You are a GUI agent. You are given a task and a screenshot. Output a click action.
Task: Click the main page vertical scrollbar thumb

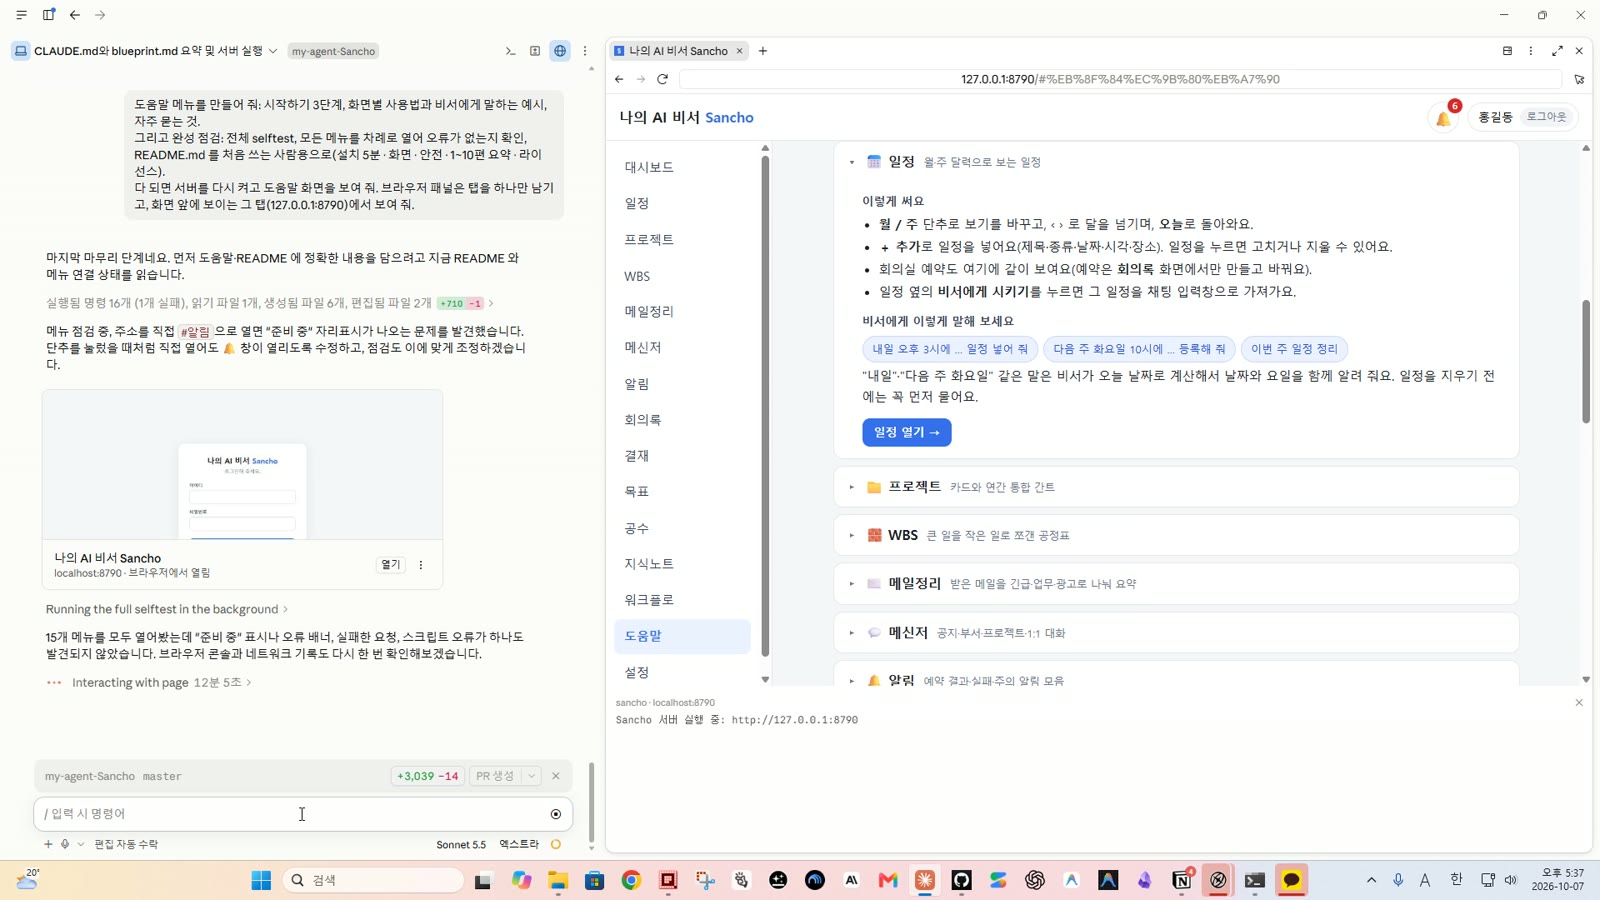tap(1586, 361)
